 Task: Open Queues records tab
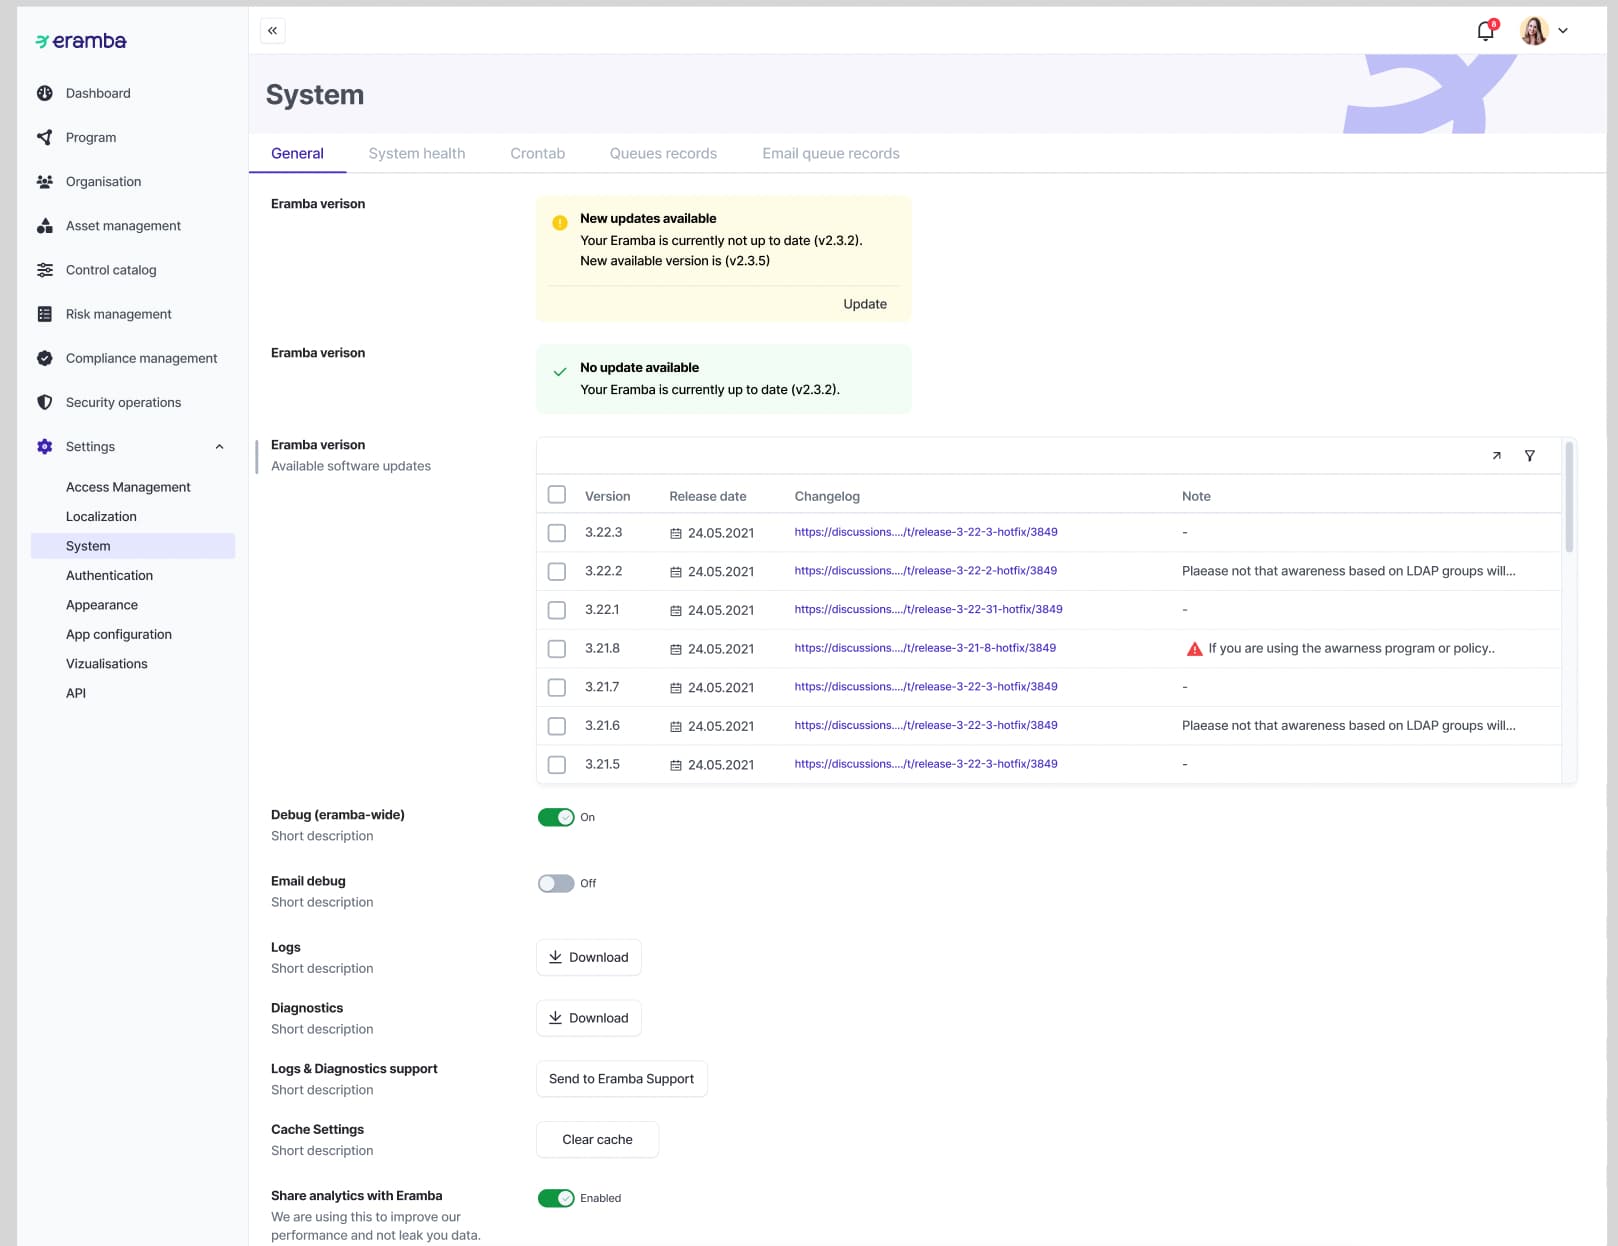click(x=663, y=153)
